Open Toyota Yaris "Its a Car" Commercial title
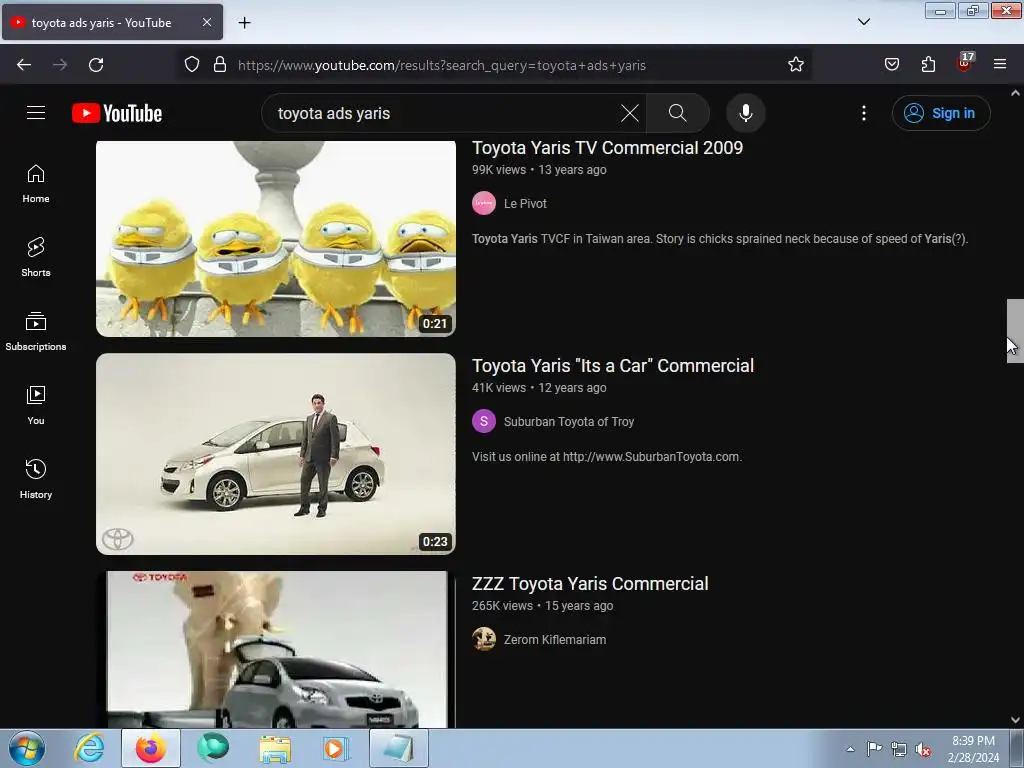 [x=613, y=366]
